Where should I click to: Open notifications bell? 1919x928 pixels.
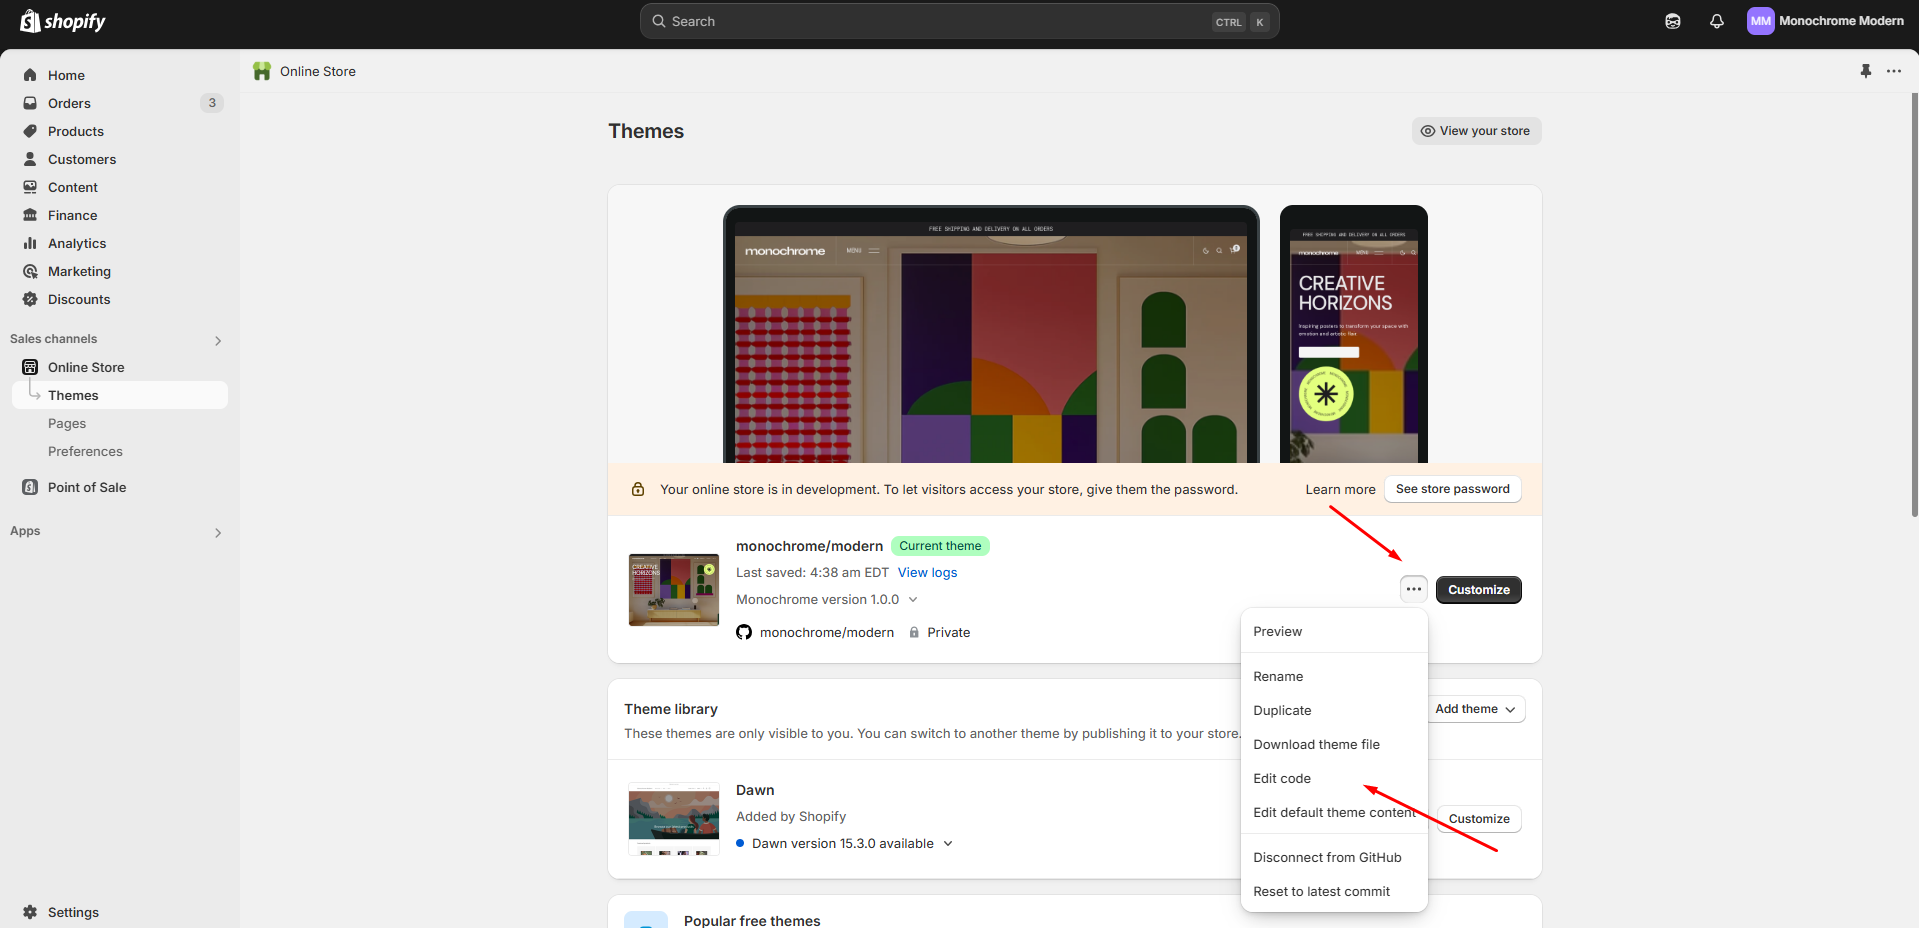(x=1717, y=21)
